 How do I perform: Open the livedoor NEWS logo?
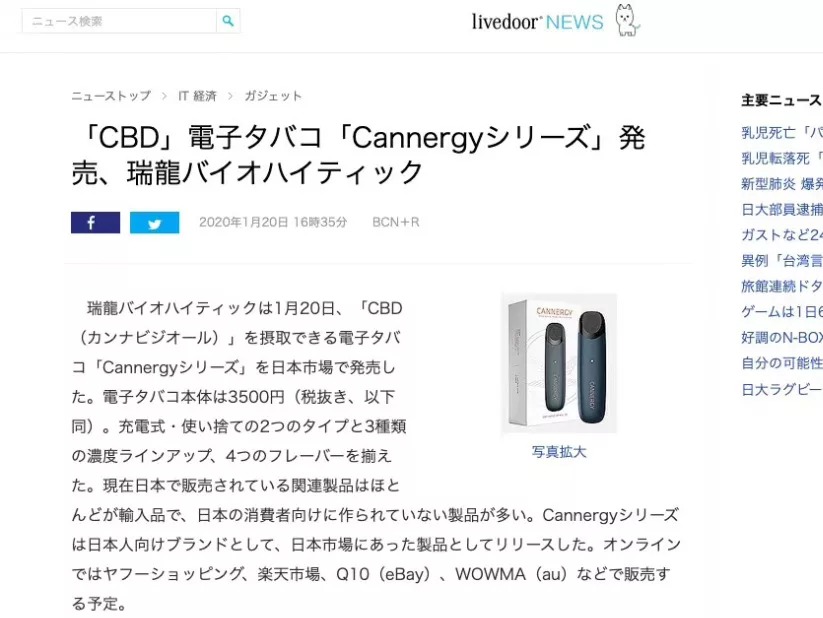pyautogui.click(x=537, y=22)
